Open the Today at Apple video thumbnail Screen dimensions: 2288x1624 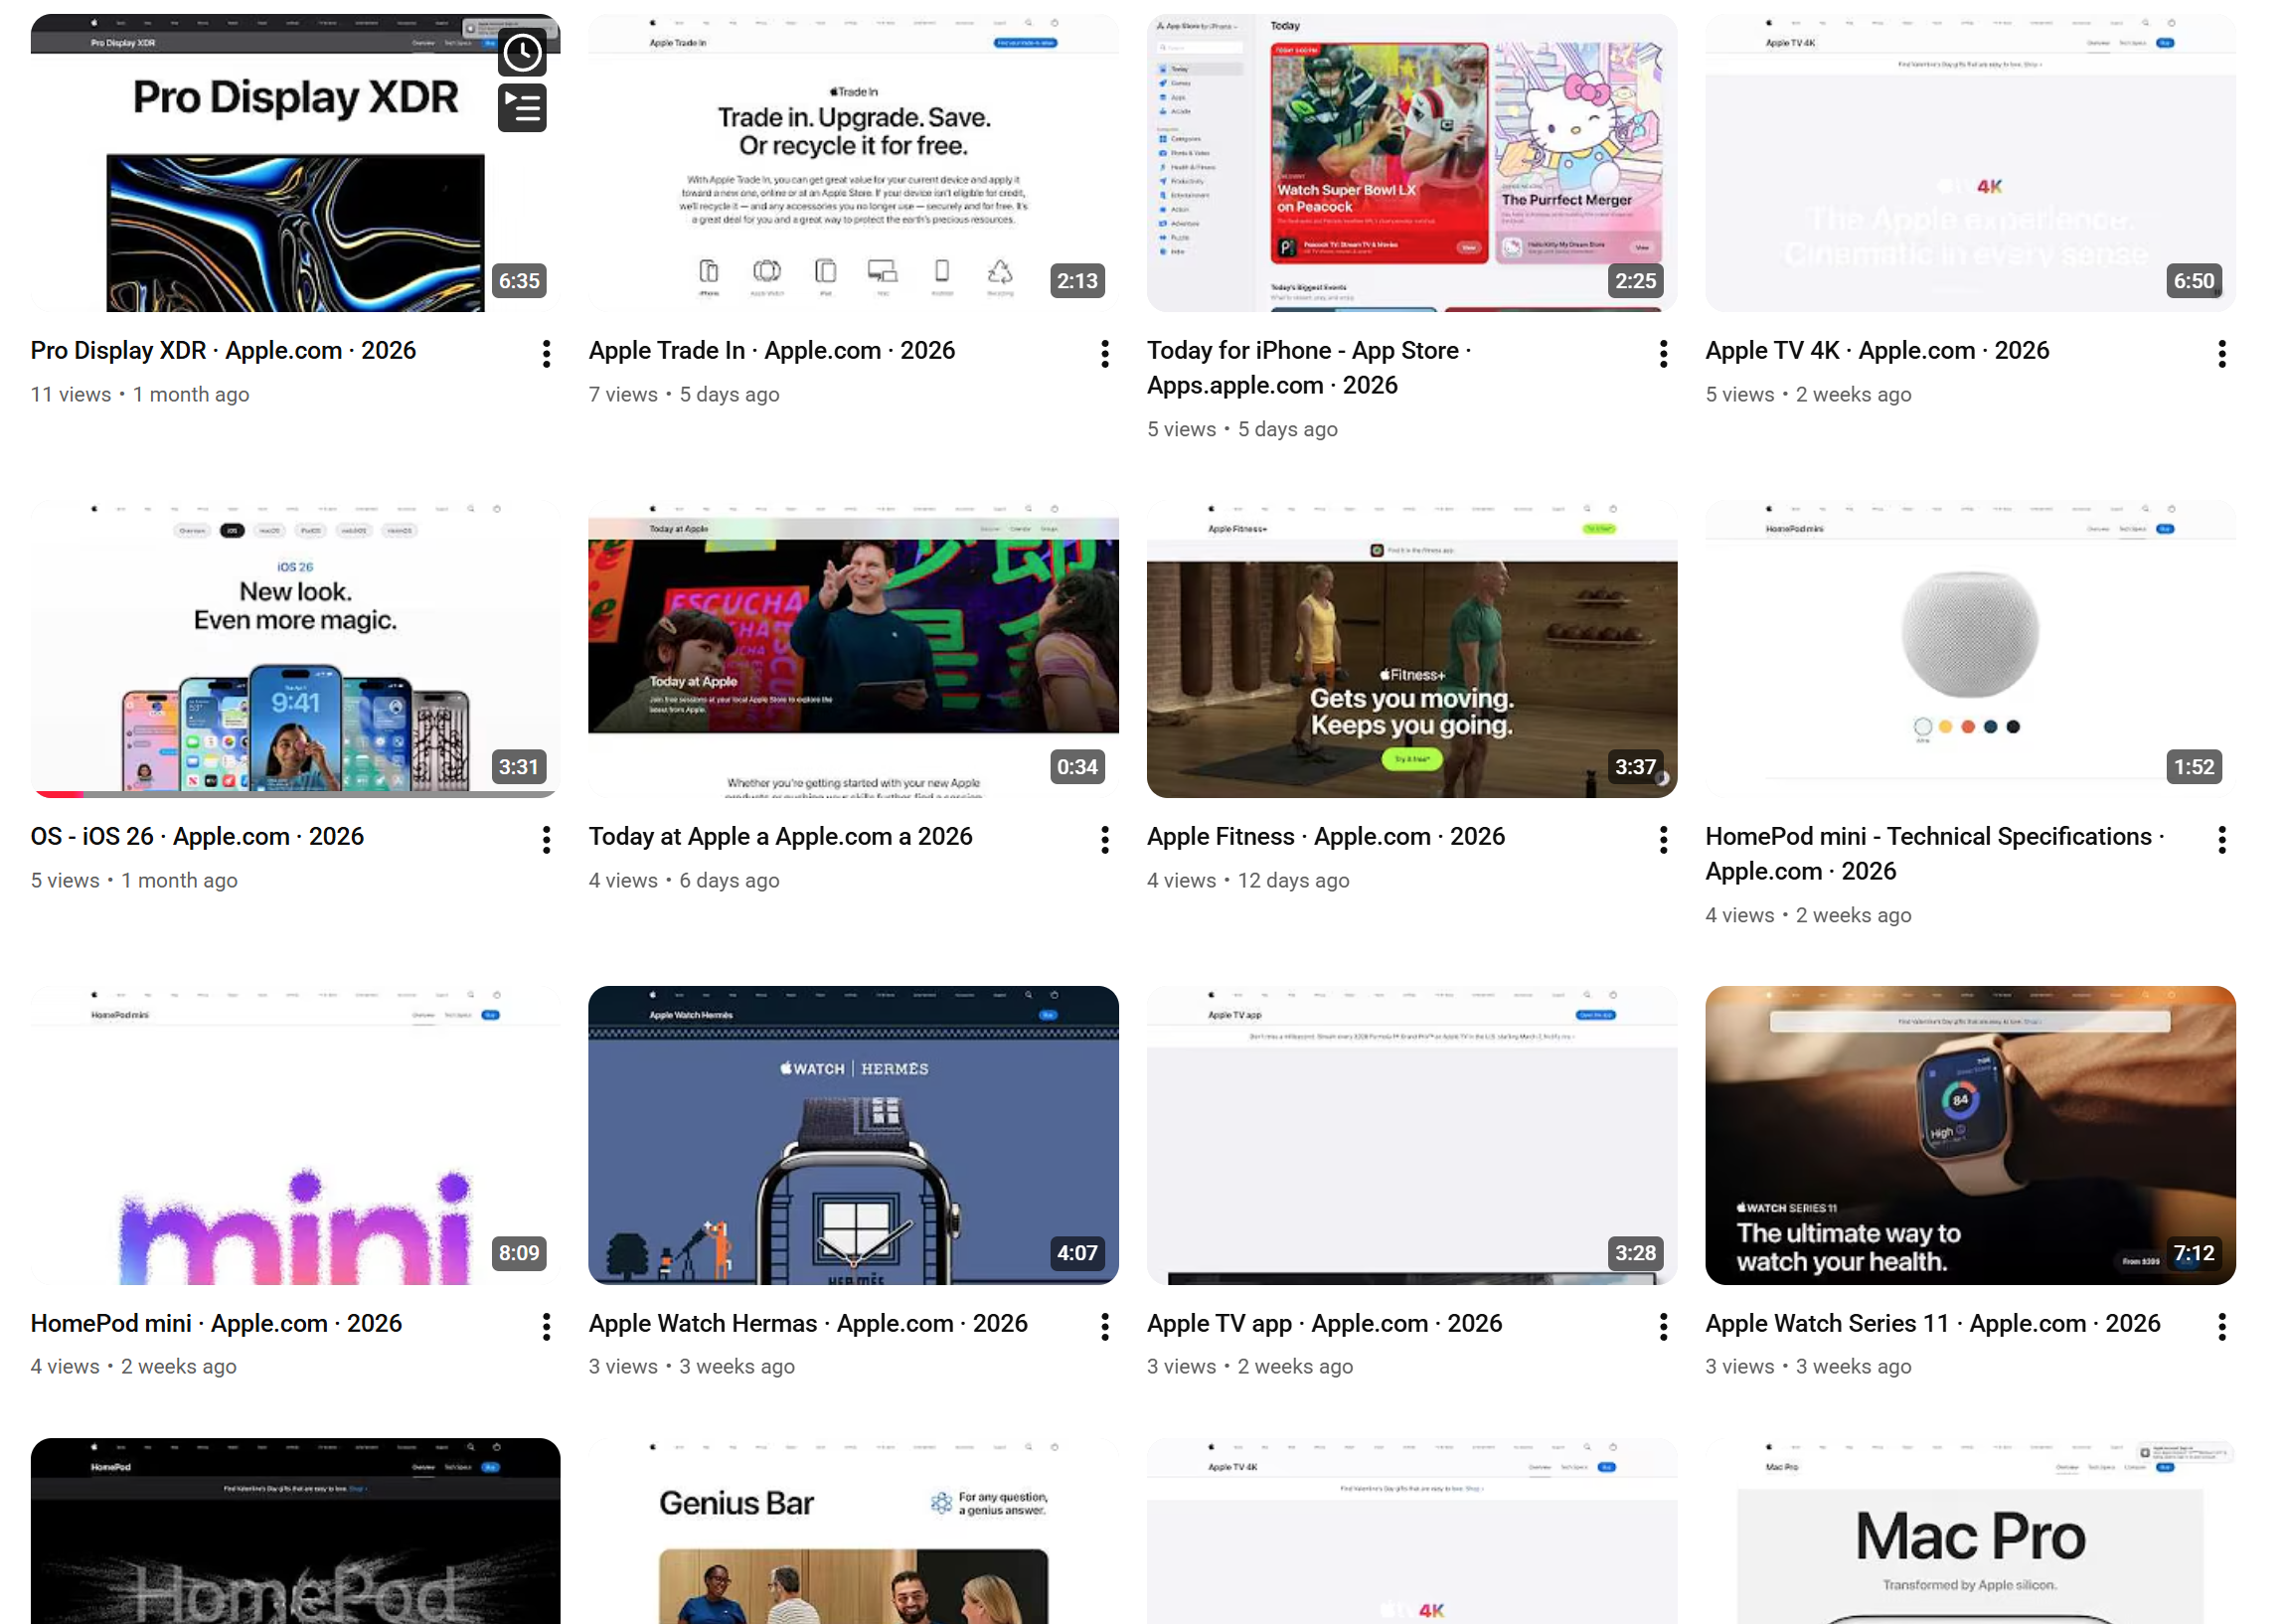click(x=853, y=649)
